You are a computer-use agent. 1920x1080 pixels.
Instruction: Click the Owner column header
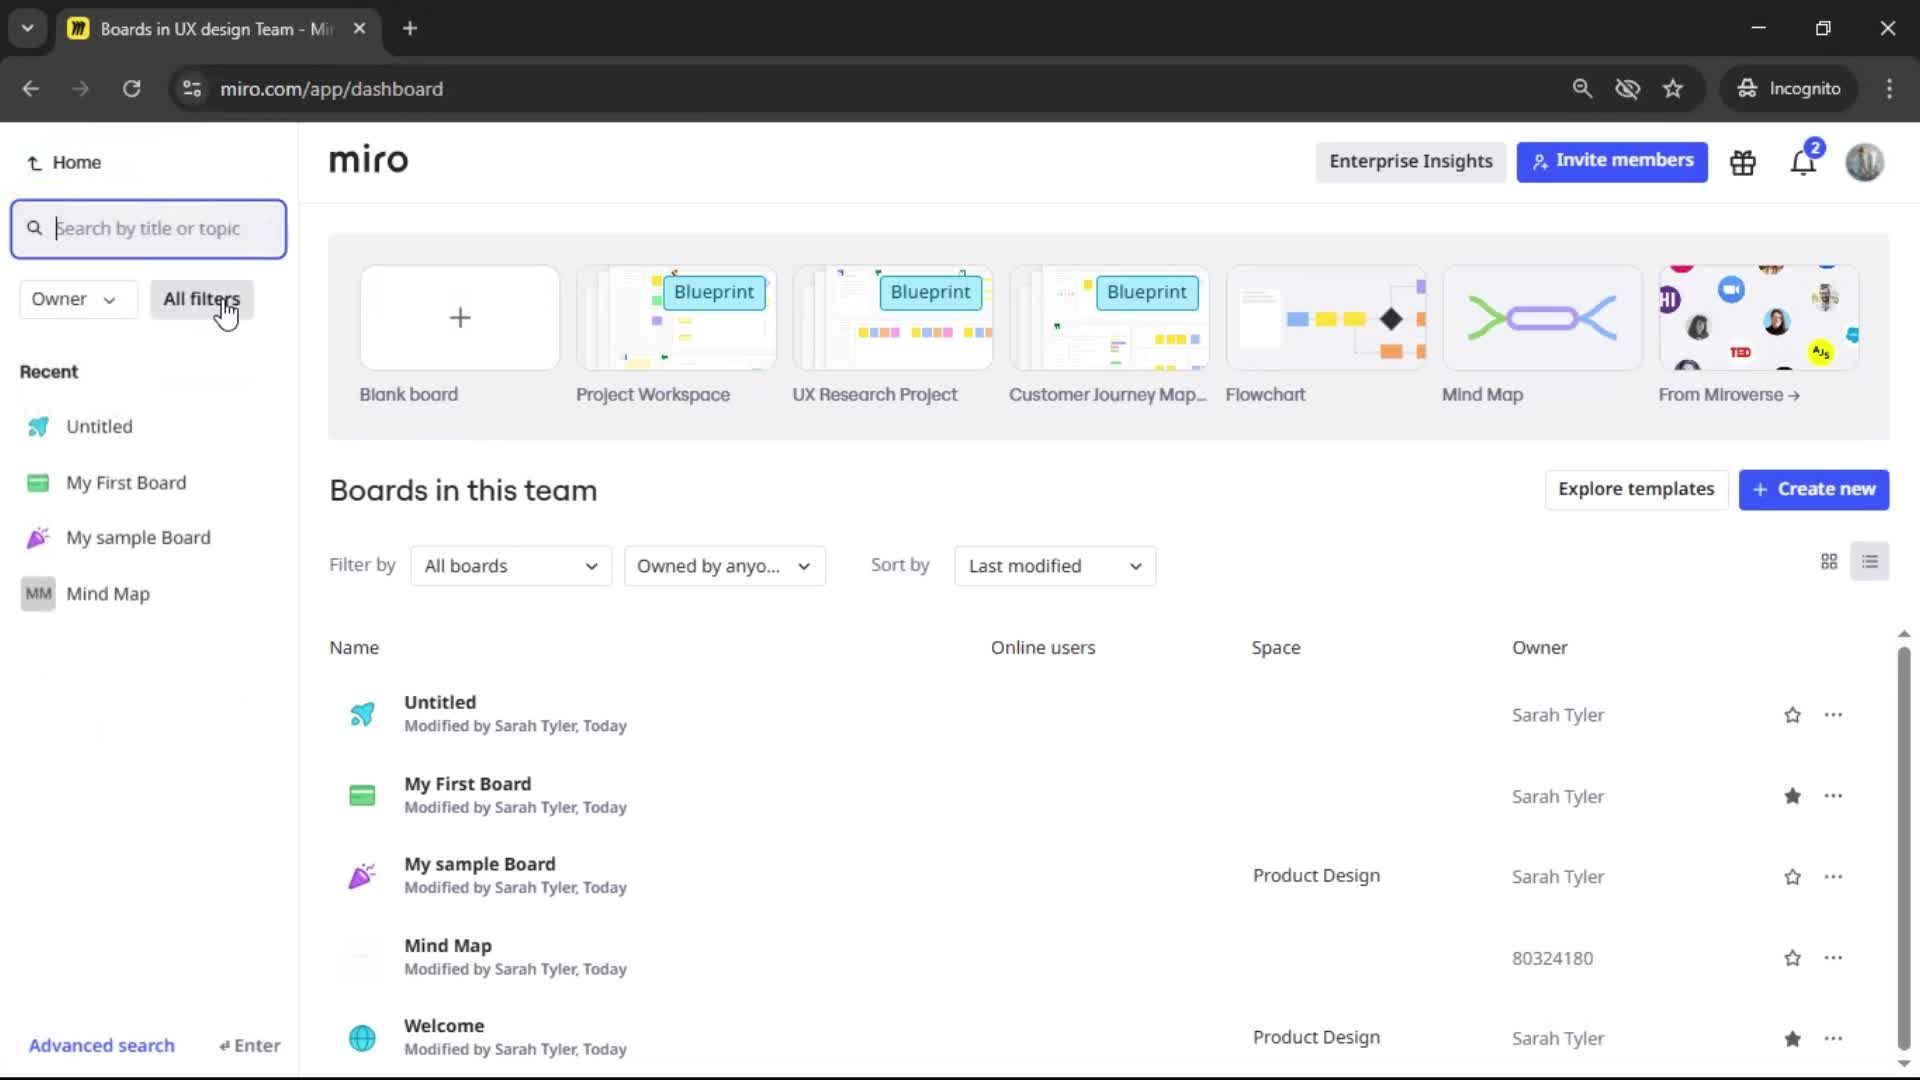1539,648
